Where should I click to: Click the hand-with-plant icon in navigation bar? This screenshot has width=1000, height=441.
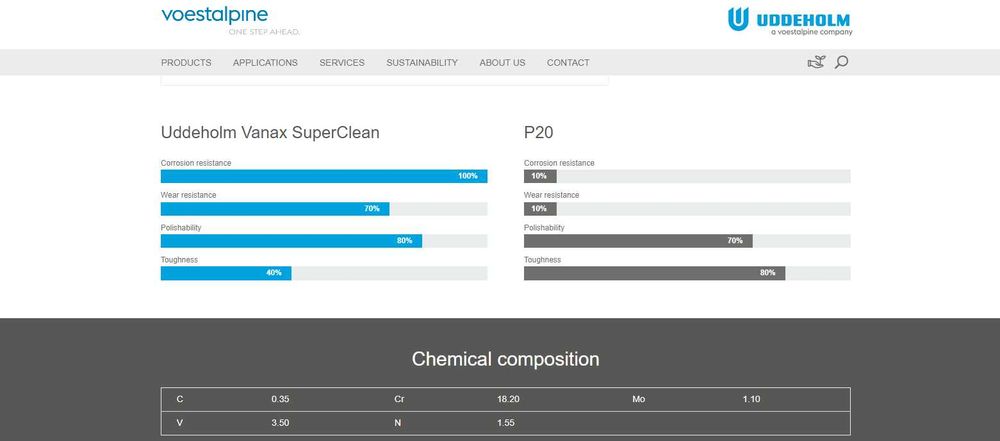click(x=816, y=62)
